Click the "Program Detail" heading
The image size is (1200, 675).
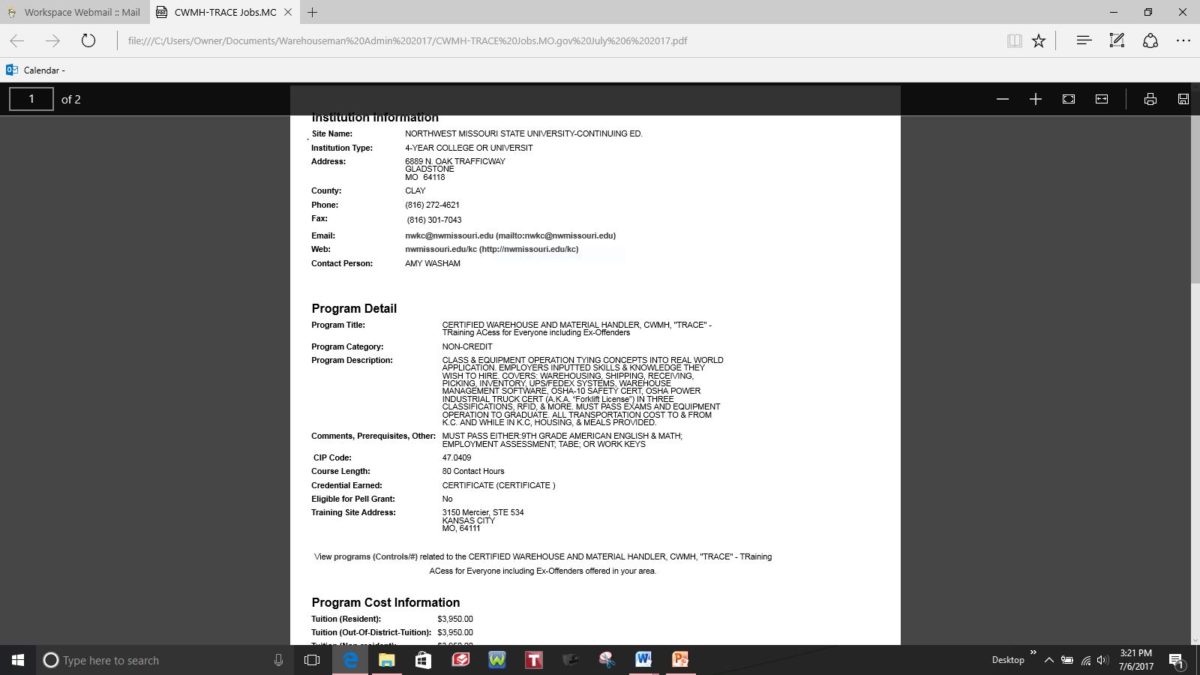tap(354, 308)
